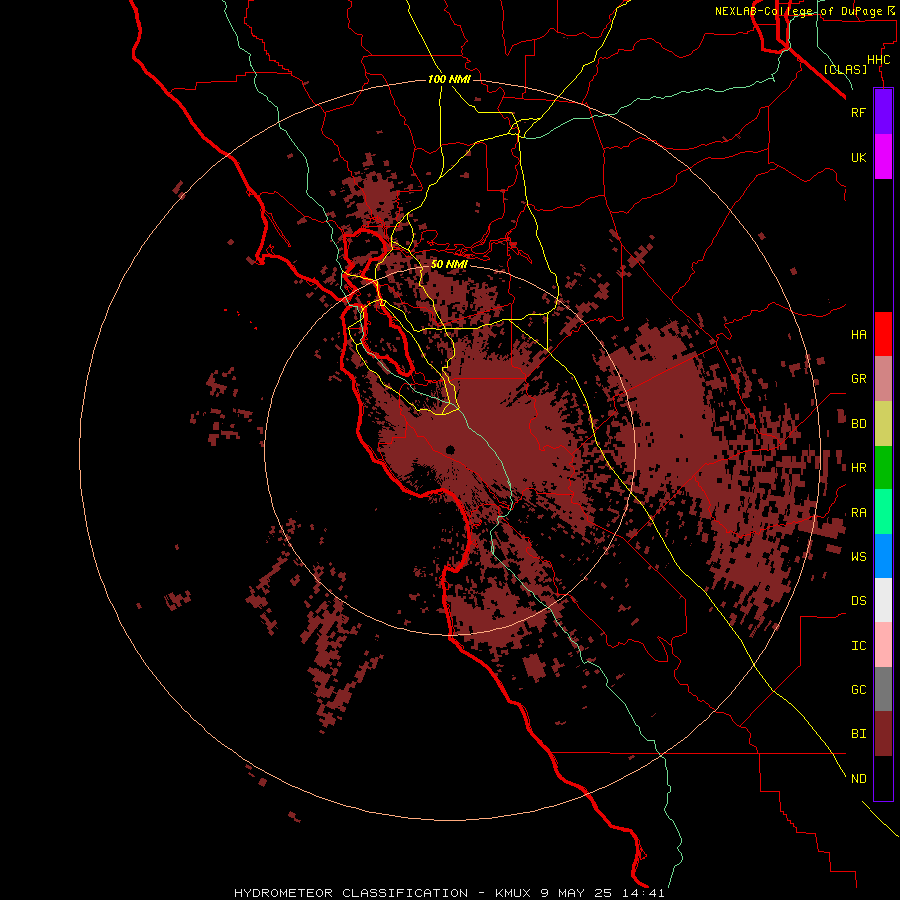Image resolution: width=900 pixels, height=900 pixels.
Task: Click the BI legend label
Action: (858, 734)
